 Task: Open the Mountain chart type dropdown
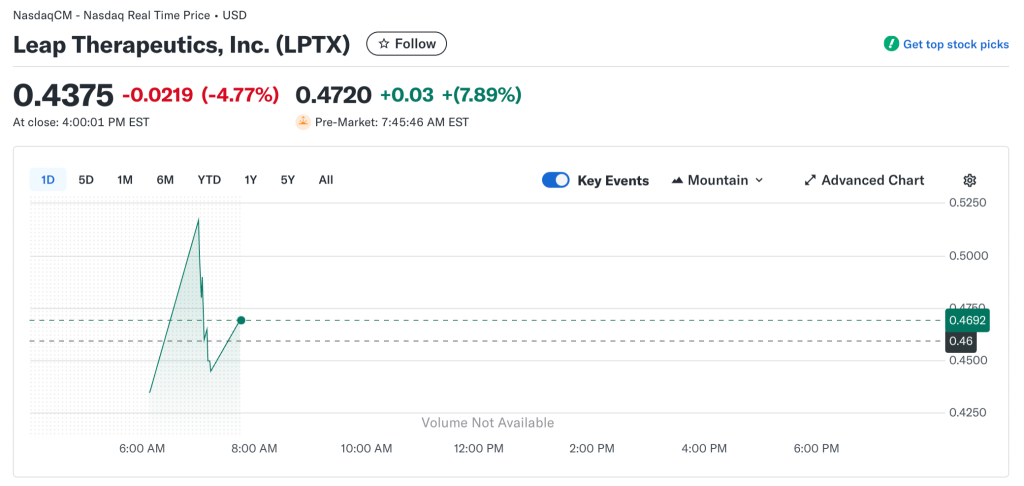[717, 180]
